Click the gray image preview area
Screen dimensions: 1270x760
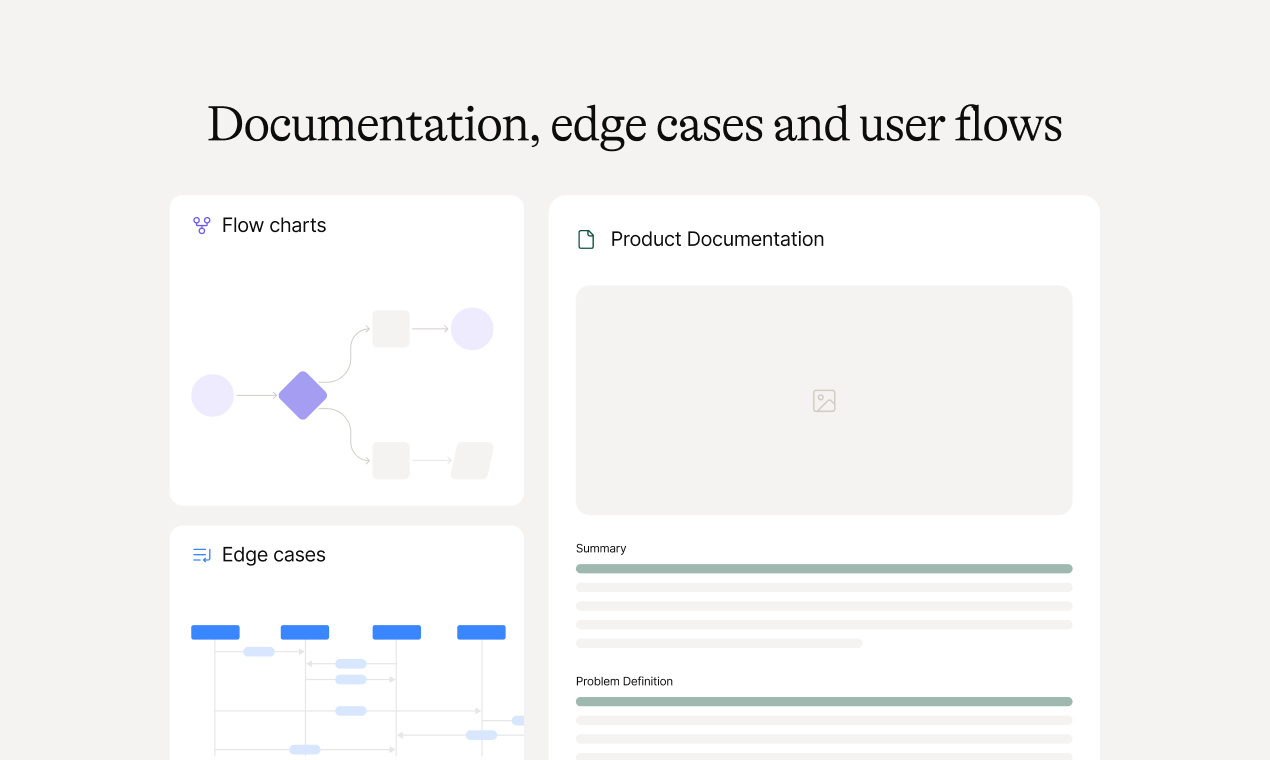pos(823,340)
